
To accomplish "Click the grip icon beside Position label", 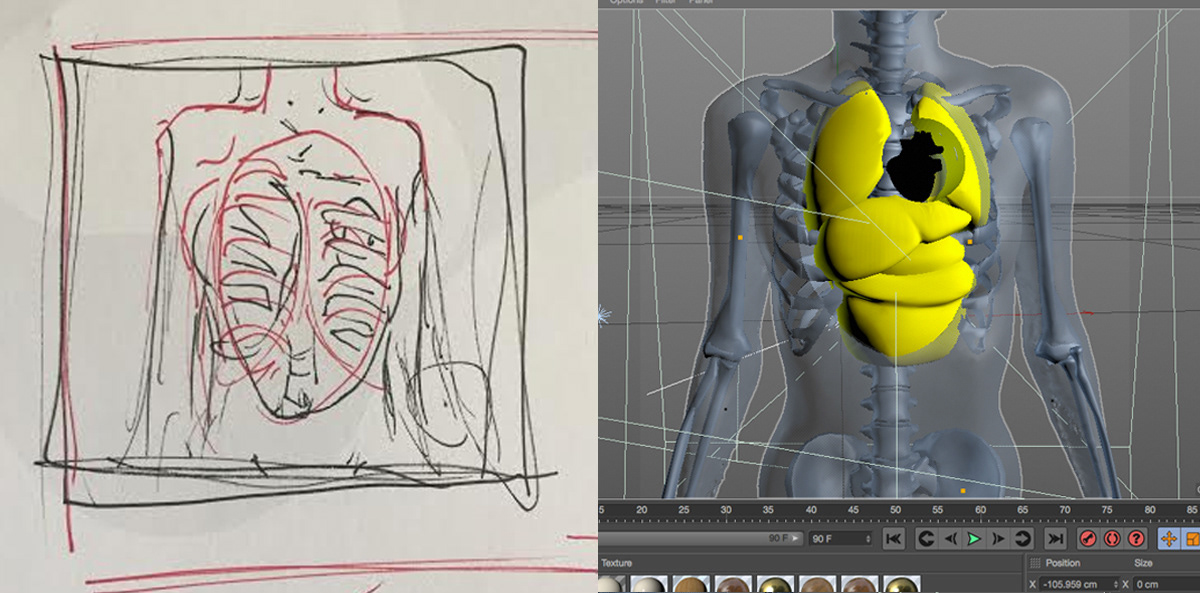I will tap(1034, 563).
